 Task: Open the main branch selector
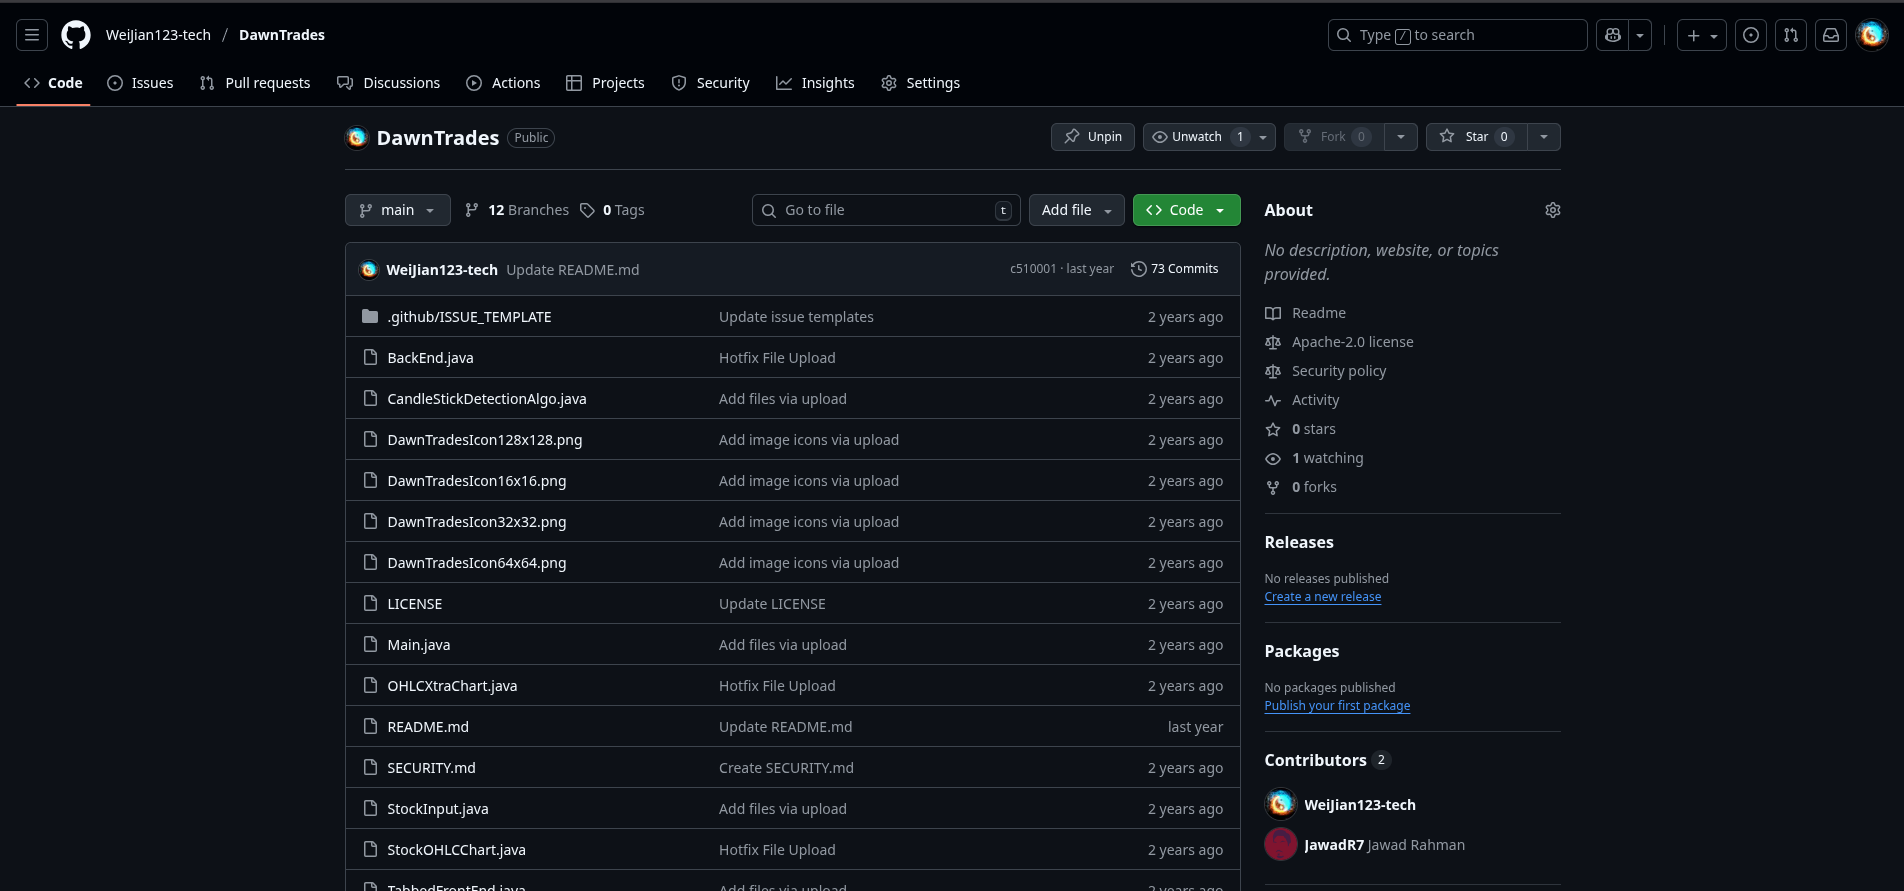pyautogui.click(x=398, y=210)
